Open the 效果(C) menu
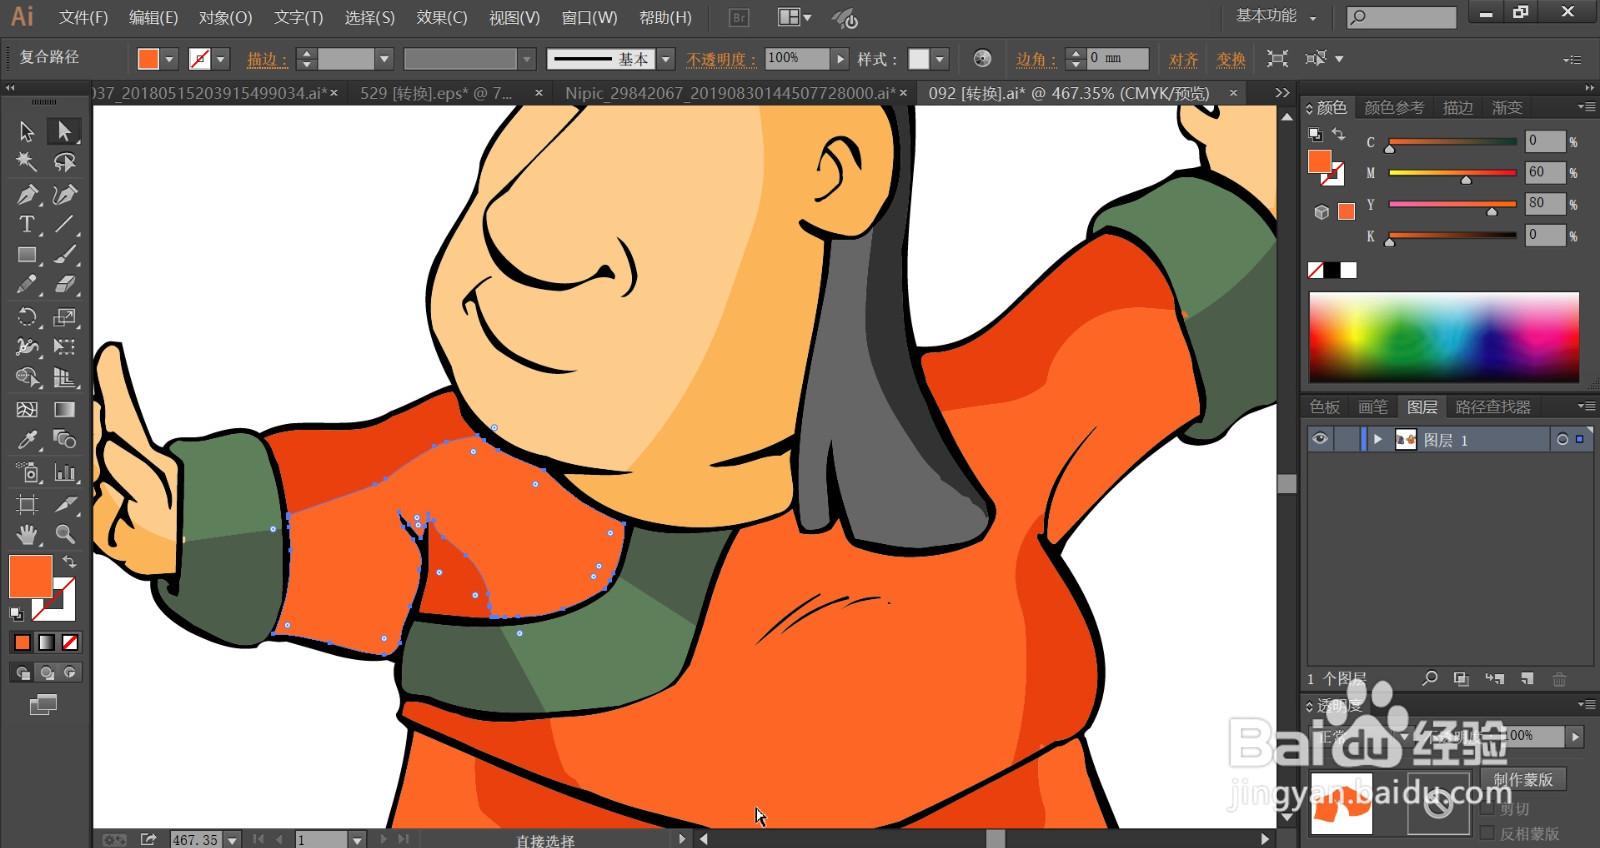Image resolution: width=1600 pixels, height=848 pixels. [x=442, y=18]
